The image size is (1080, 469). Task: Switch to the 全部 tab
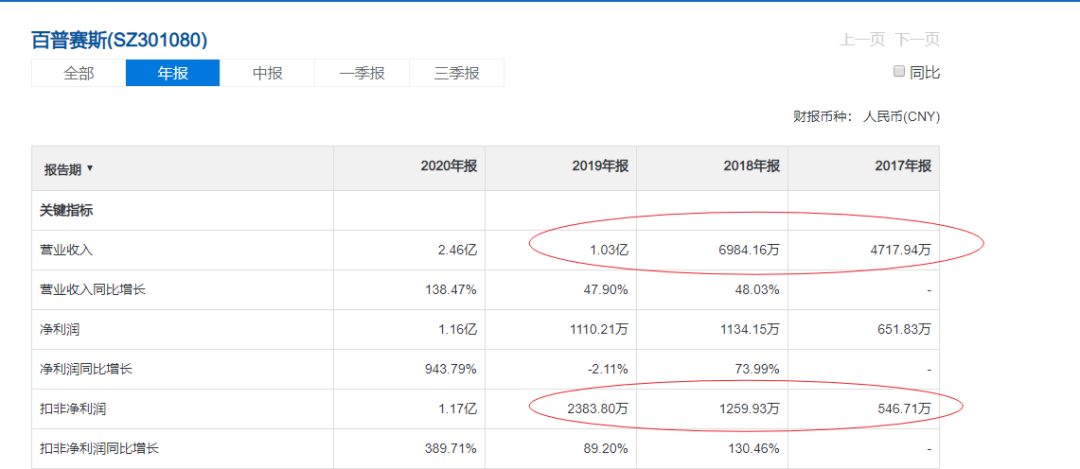point(79,73)
